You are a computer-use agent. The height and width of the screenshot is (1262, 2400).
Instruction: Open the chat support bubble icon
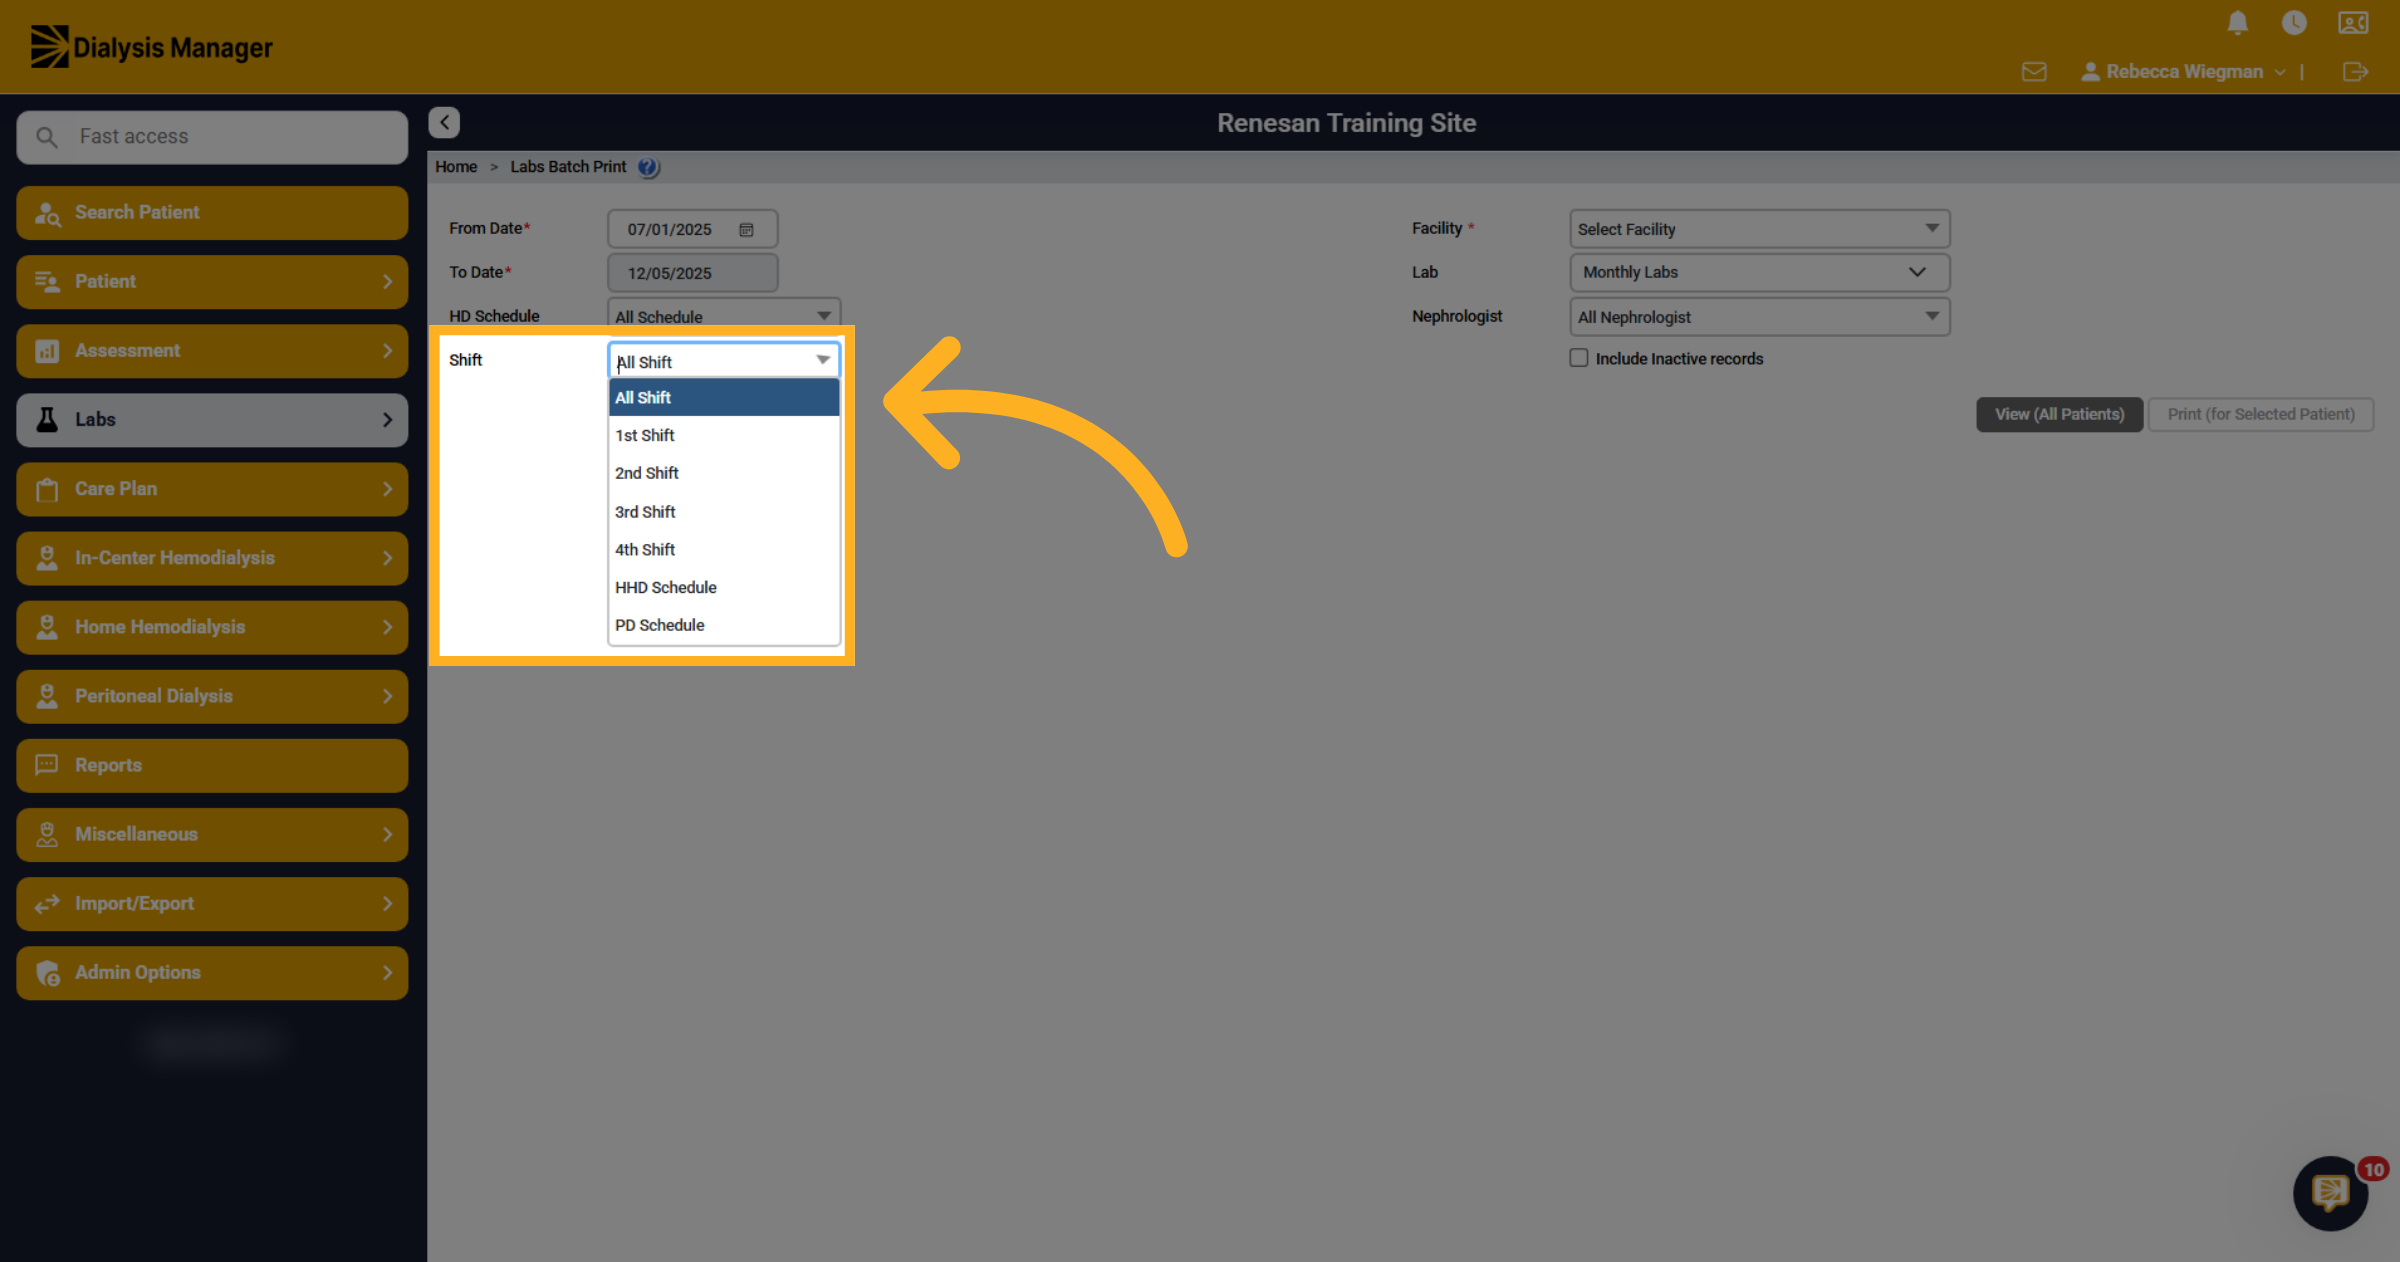2331,1193
